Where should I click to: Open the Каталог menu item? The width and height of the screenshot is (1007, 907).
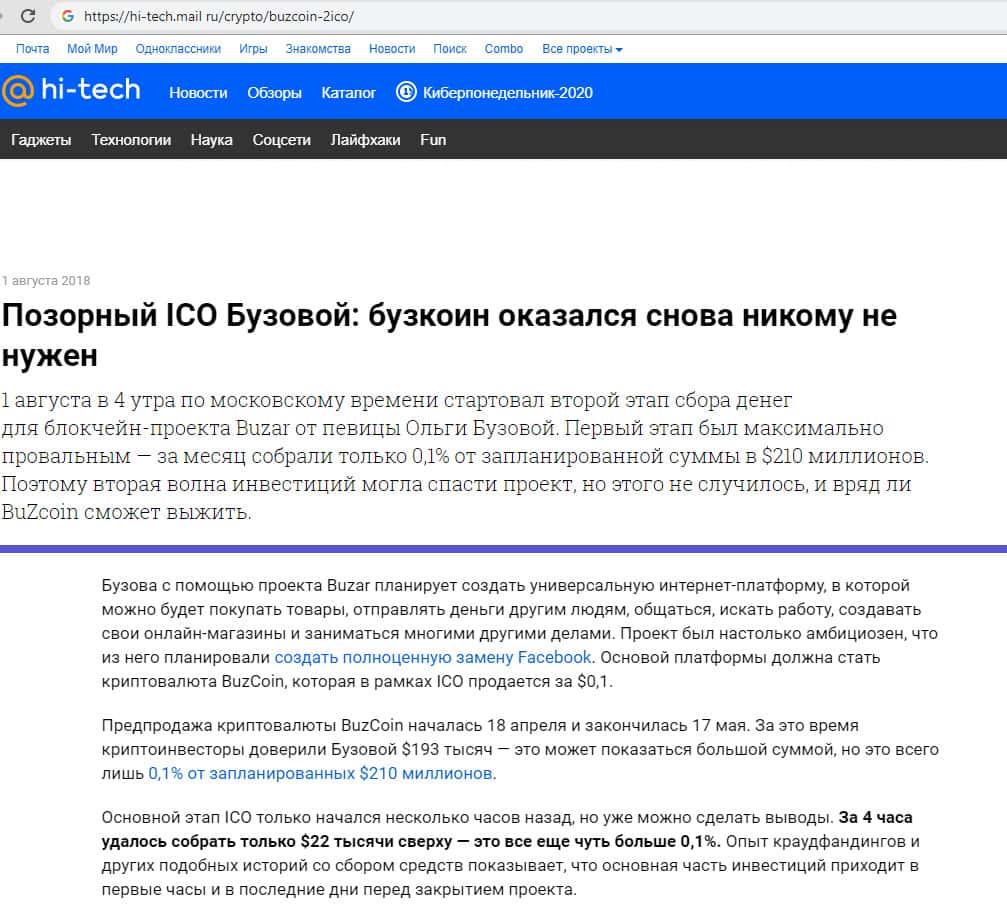click(x=348, y=92)
